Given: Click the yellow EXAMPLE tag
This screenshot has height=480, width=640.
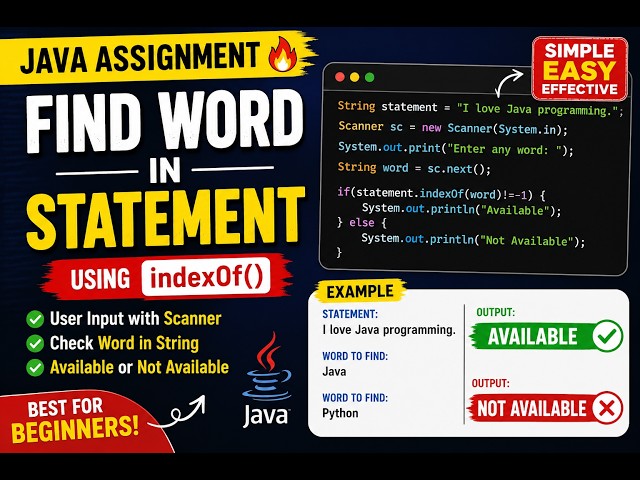Looking at the screenshot, I should coord(360,291).
